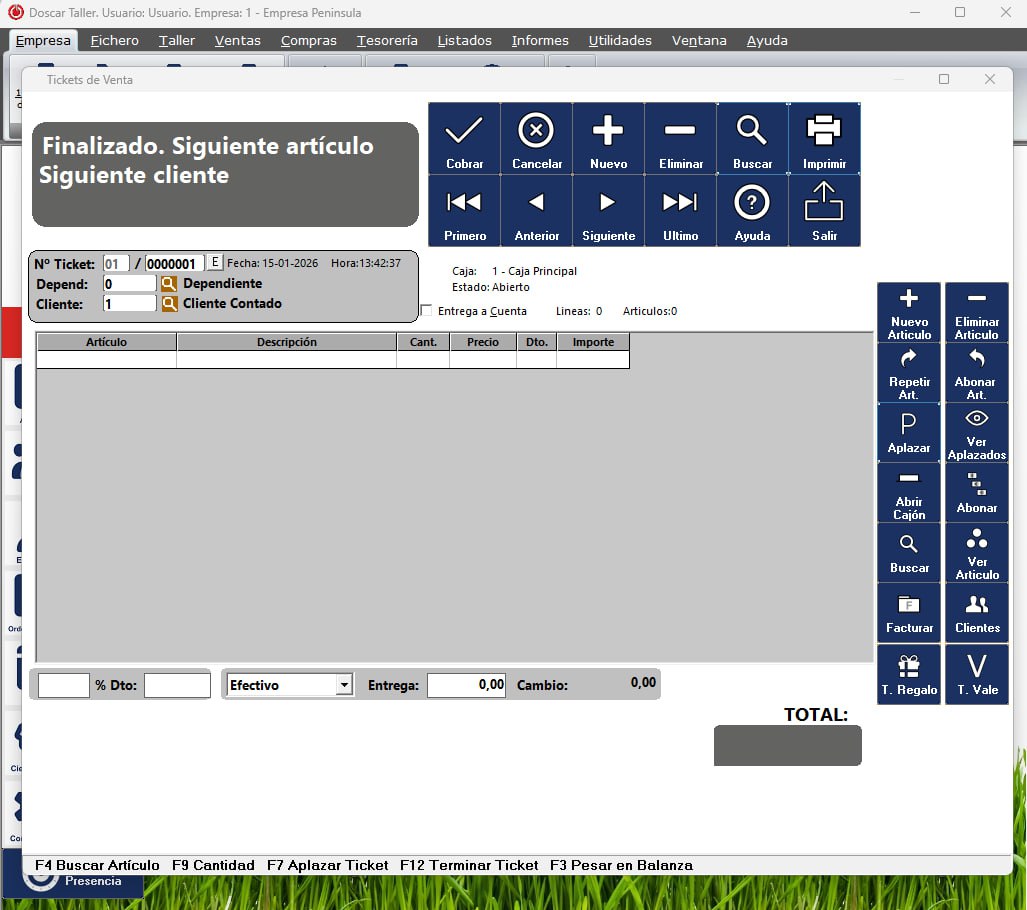Click the Entrega amount input field

466,685
